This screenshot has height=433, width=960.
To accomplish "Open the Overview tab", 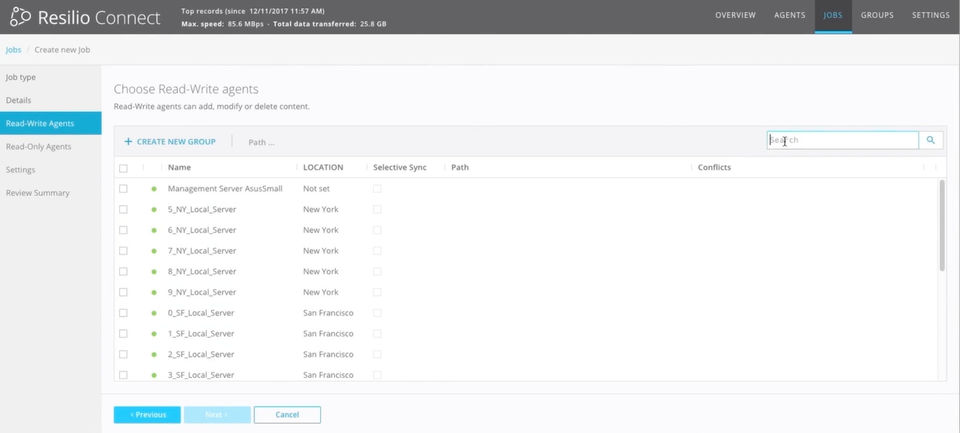I will coord(735,15).
